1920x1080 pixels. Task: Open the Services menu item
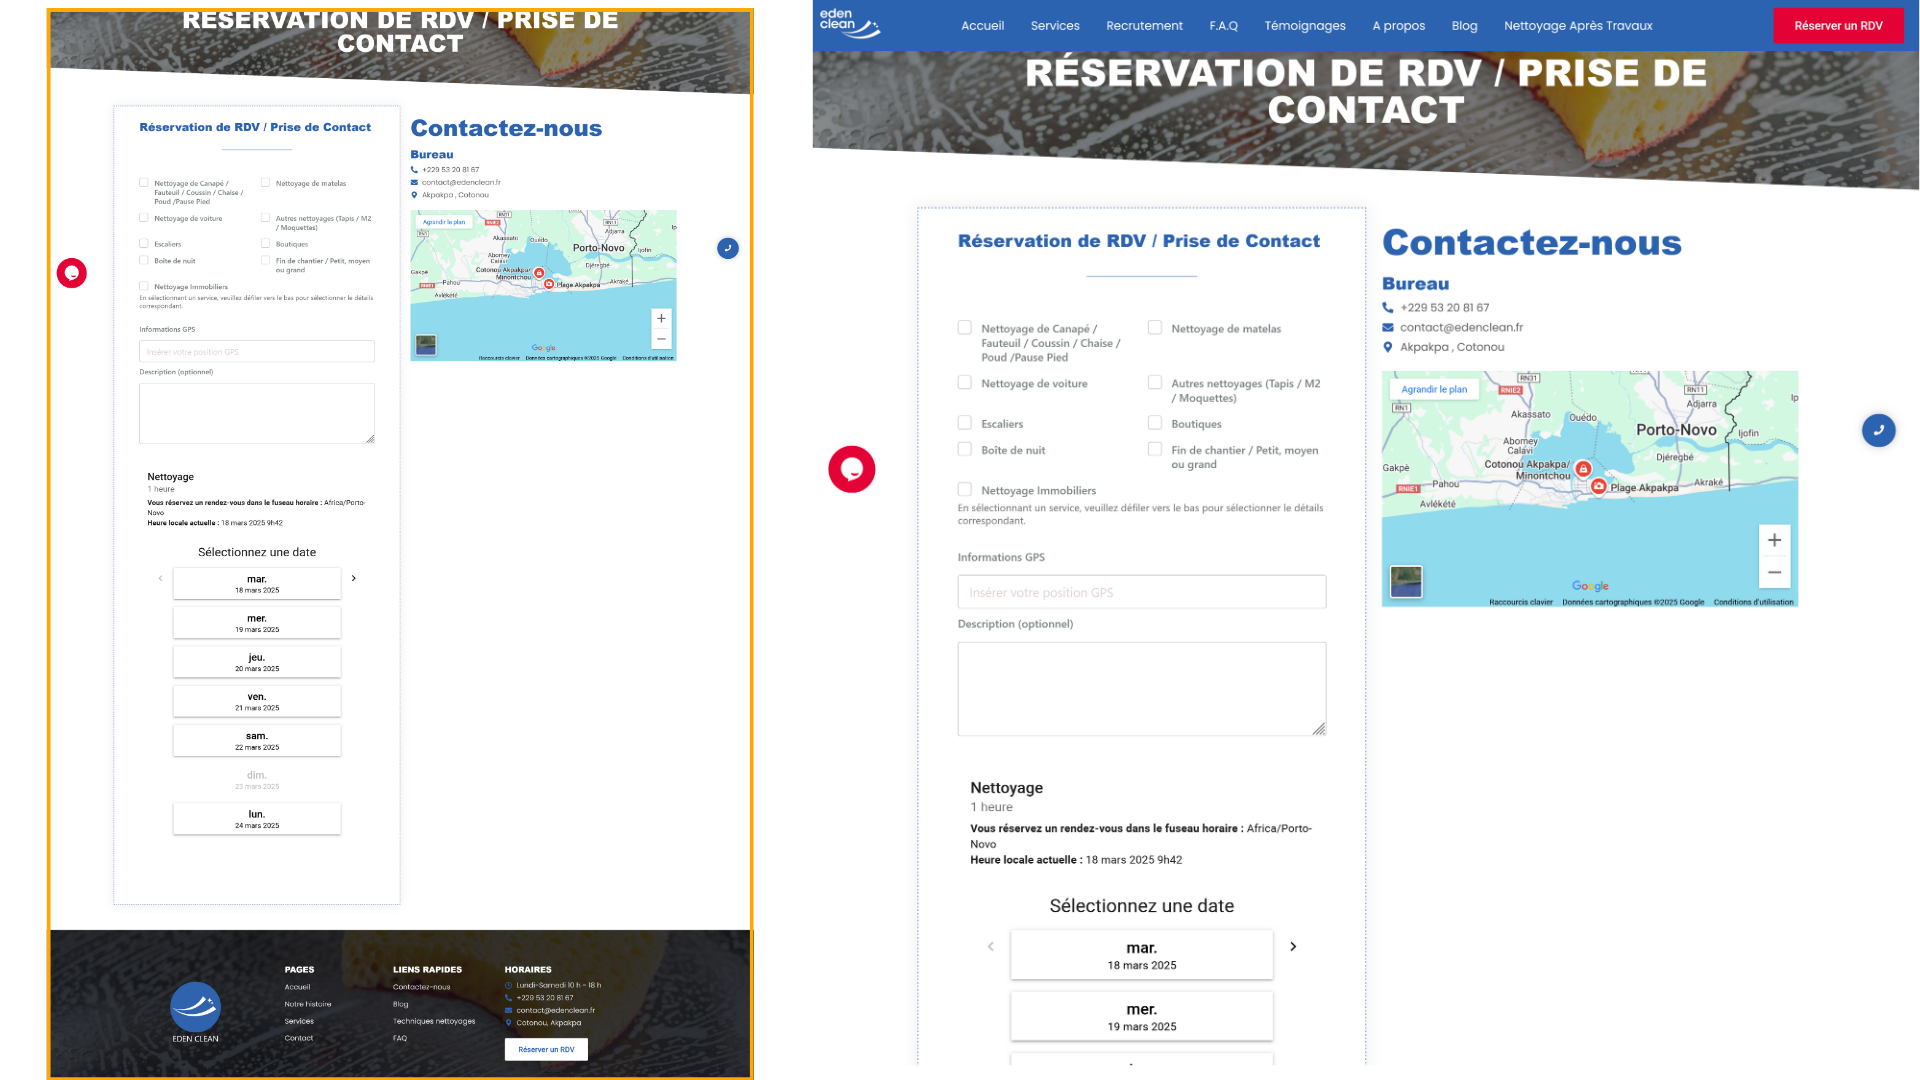[x=1055, y=26]
